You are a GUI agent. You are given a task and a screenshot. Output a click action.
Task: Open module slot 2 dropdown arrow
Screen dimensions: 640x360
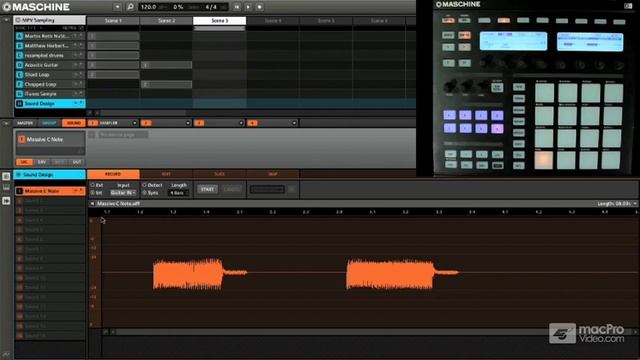pos(188,123)
